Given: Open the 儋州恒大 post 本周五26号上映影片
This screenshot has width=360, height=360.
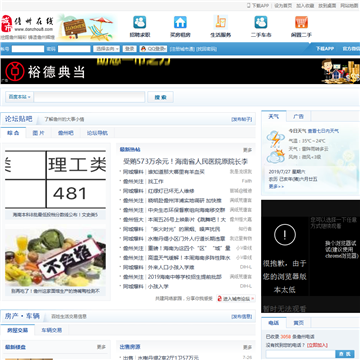Looking at the screenshot, I should (187, 220).
